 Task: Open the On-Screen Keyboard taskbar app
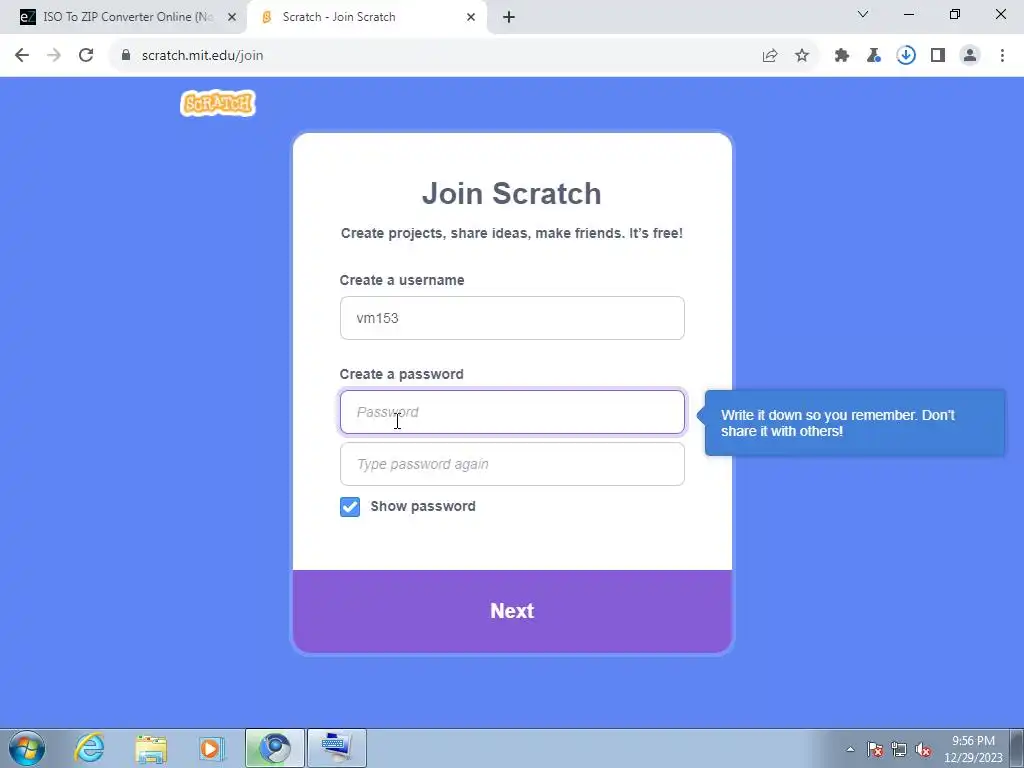click(x=337, y=748)
